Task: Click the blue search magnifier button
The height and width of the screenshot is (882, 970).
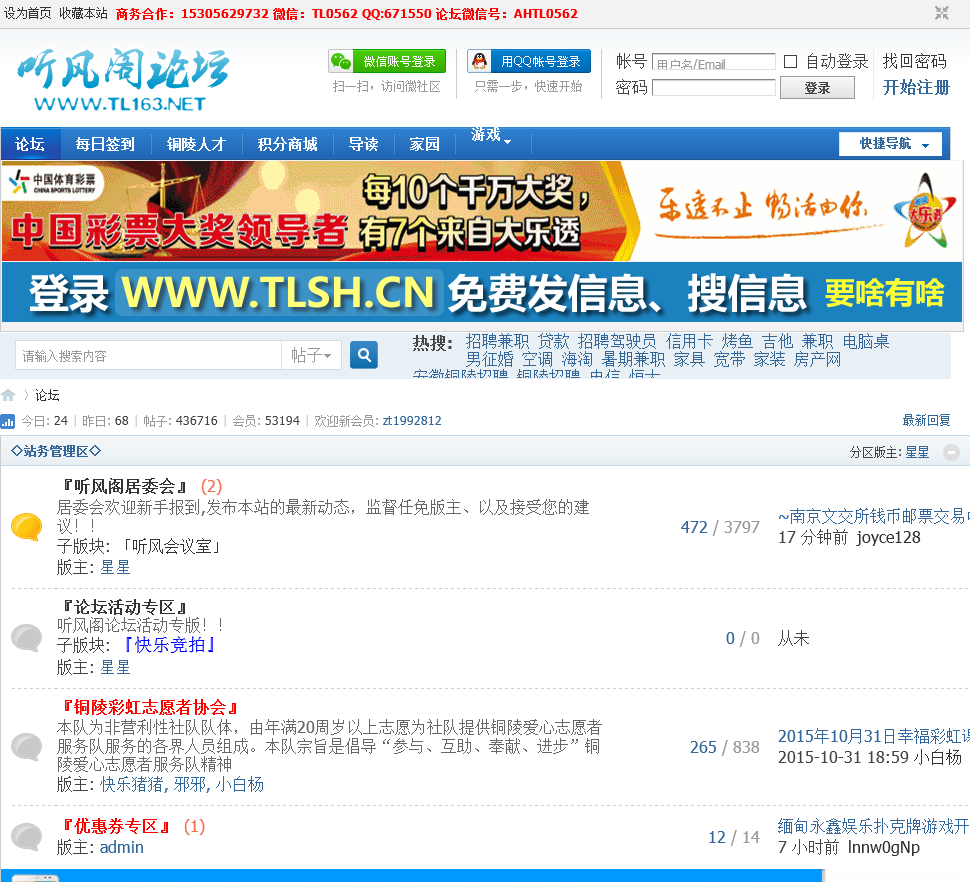Action: [364, 355]
